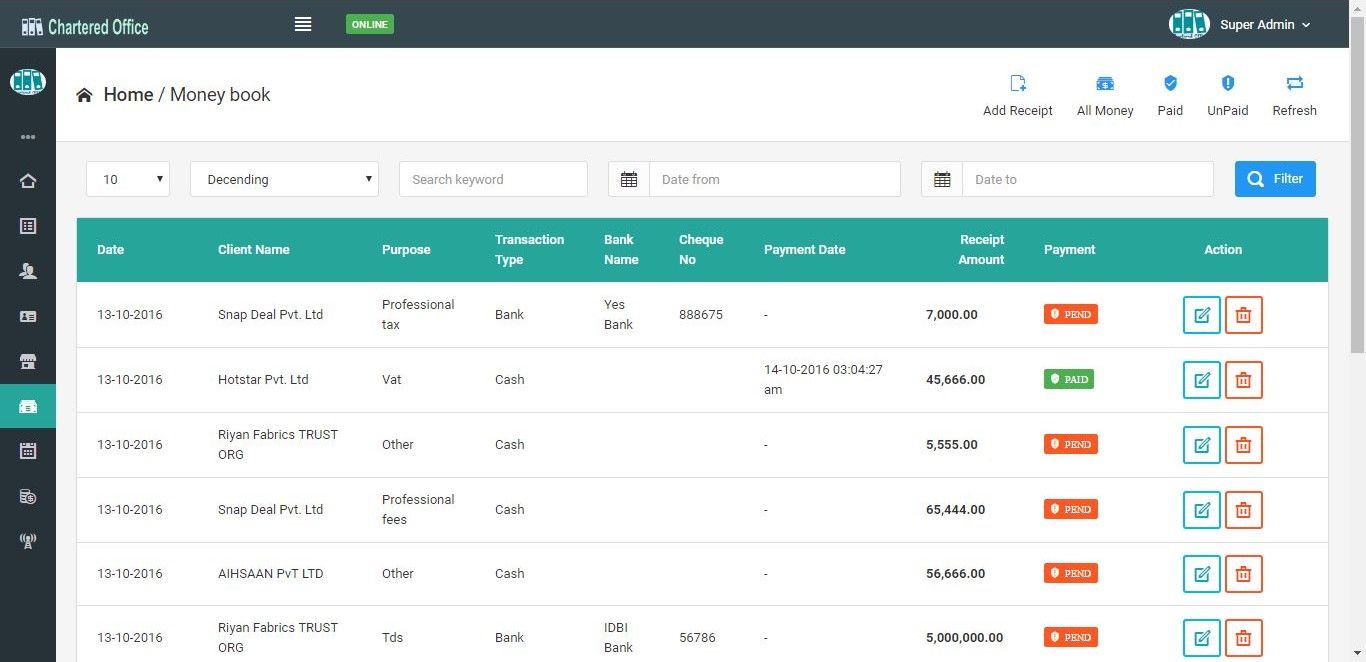Open All Money view
Screen dimensions: 1366x662
1105,84
